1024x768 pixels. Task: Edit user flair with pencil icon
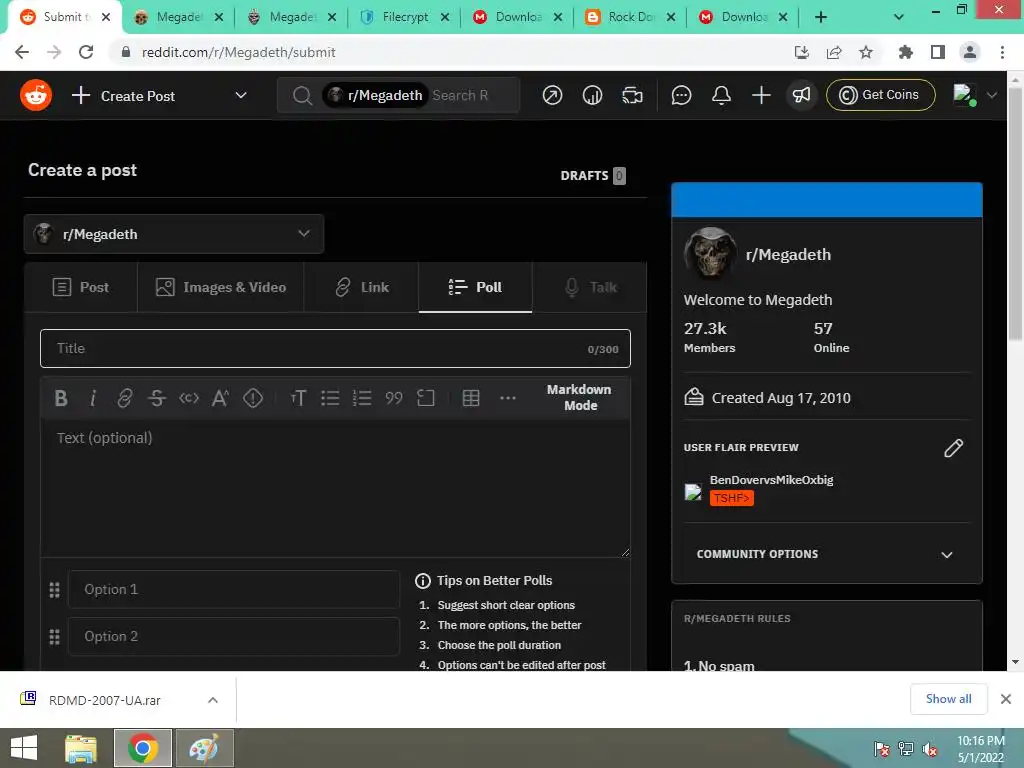(x=953, y=448)
